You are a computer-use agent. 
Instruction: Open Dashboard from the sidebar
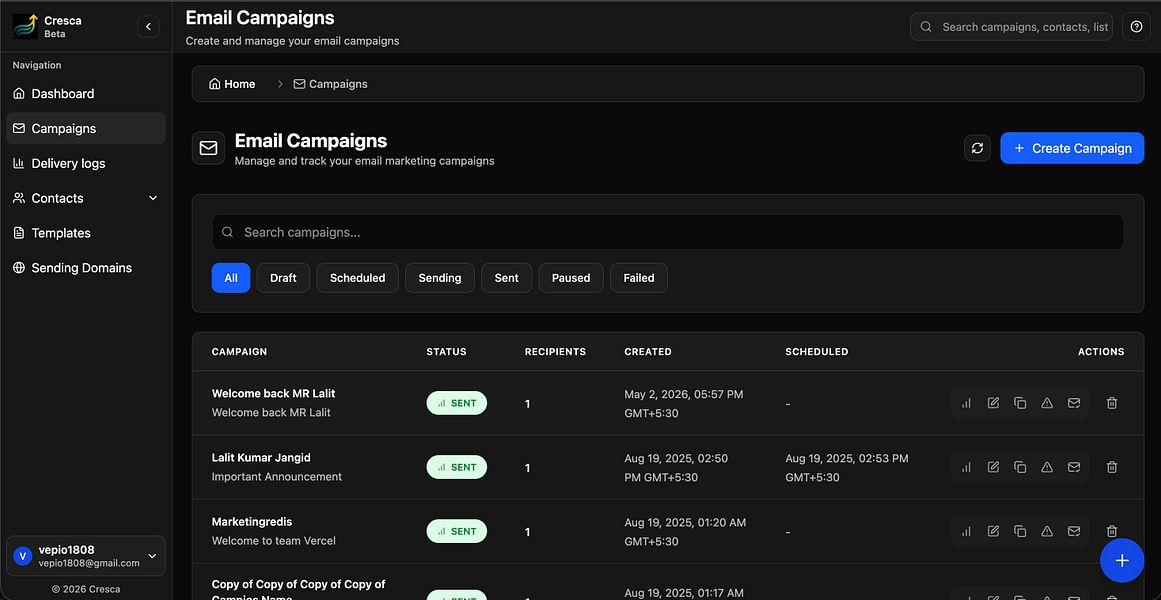click(x=86, y=93)
